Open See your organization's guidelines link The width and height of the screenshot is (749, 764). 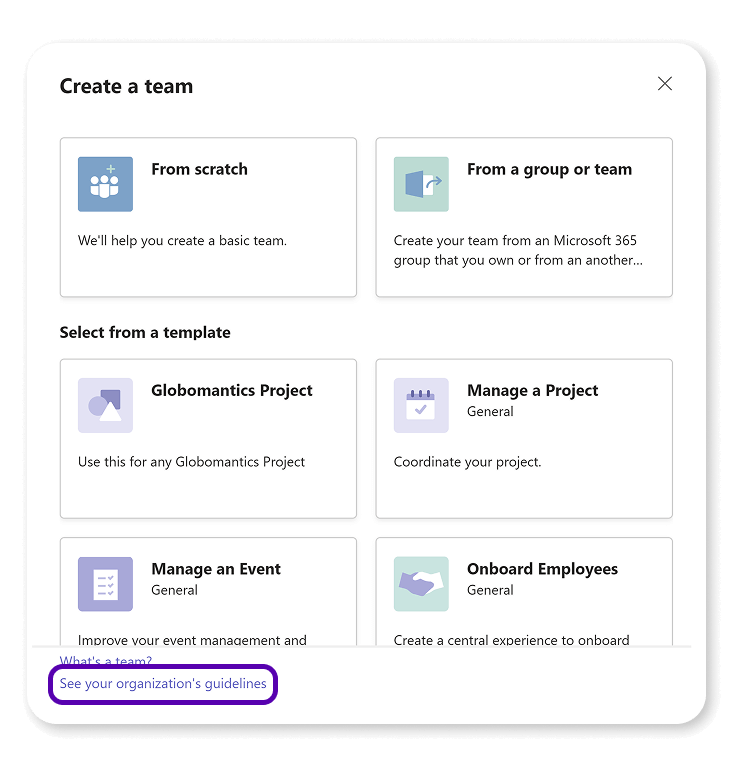pos(163,684)
